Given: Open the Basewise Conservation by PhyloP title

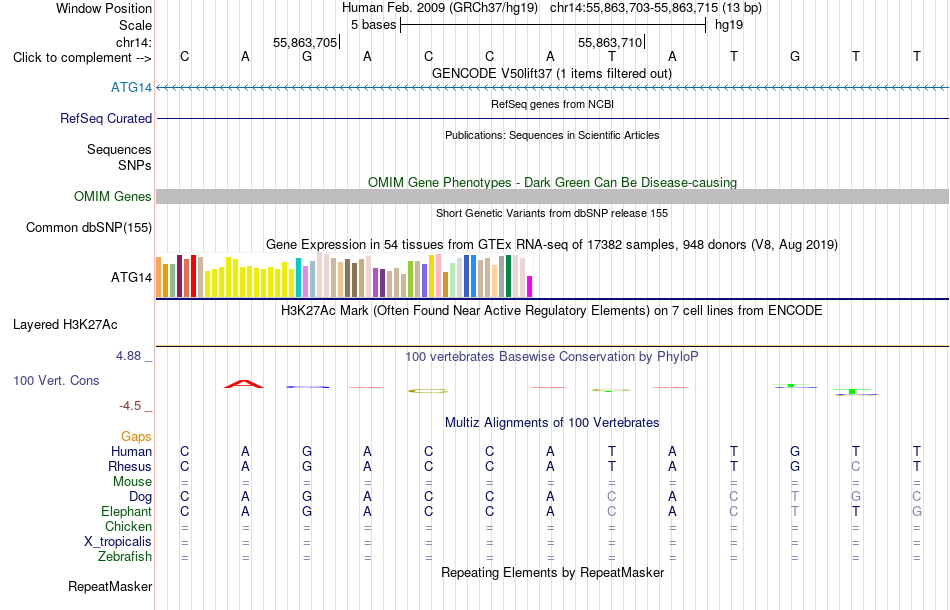Looking at the screenshot, I should point(551,357).
